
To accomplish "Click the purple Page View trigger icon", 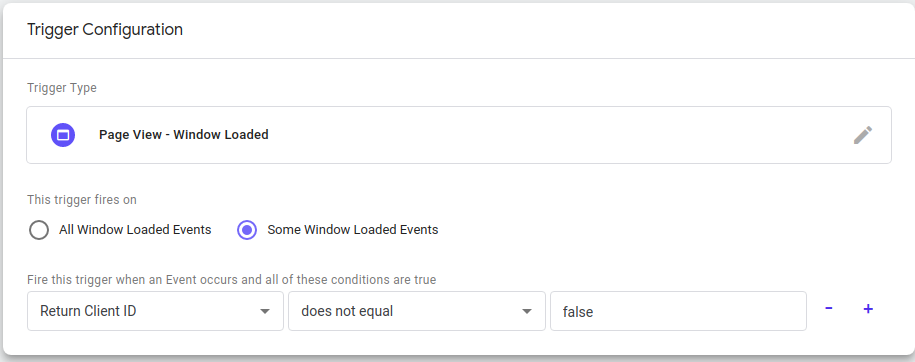I will 63,135.
